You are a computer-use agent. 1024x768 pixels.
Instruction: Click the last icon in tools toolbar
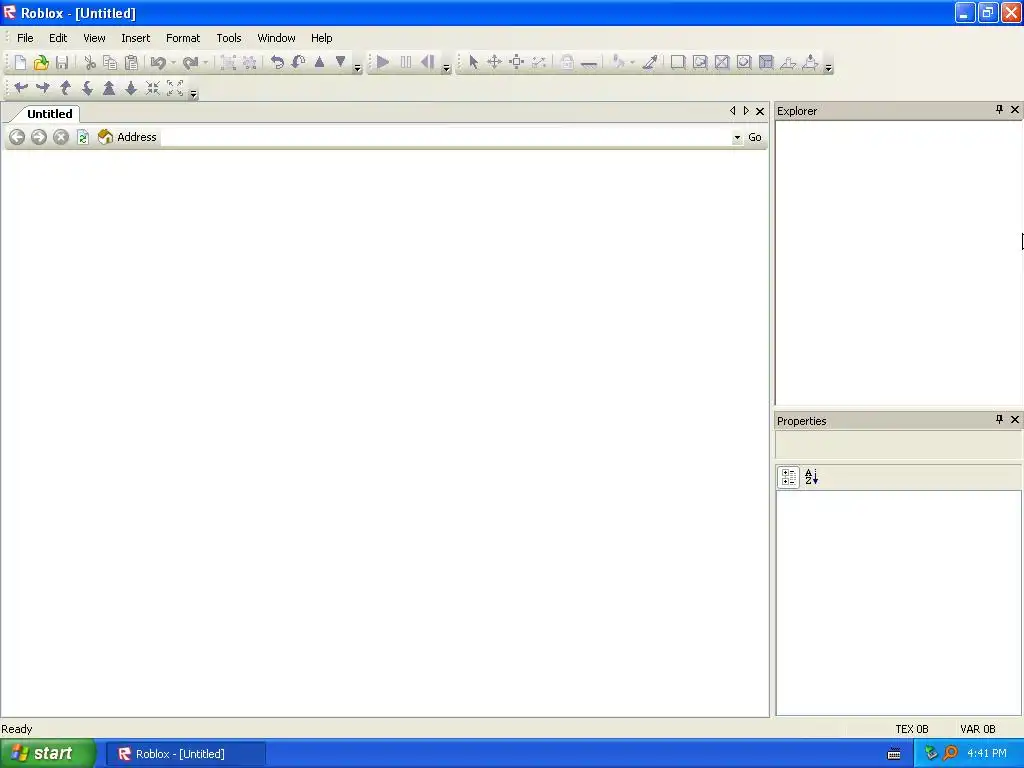point(810,63)
